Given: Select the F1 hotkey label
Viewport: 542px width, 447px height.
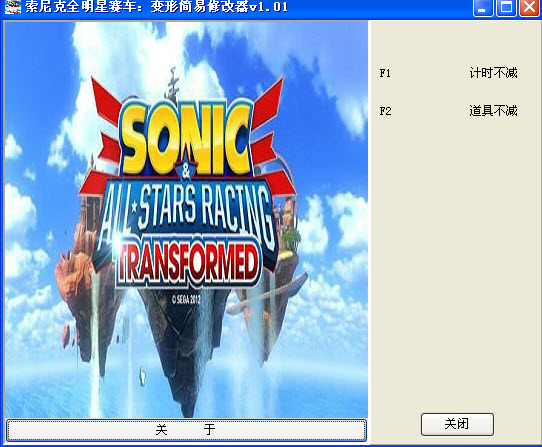Looking at the screenshot, I should pos(385,73).
